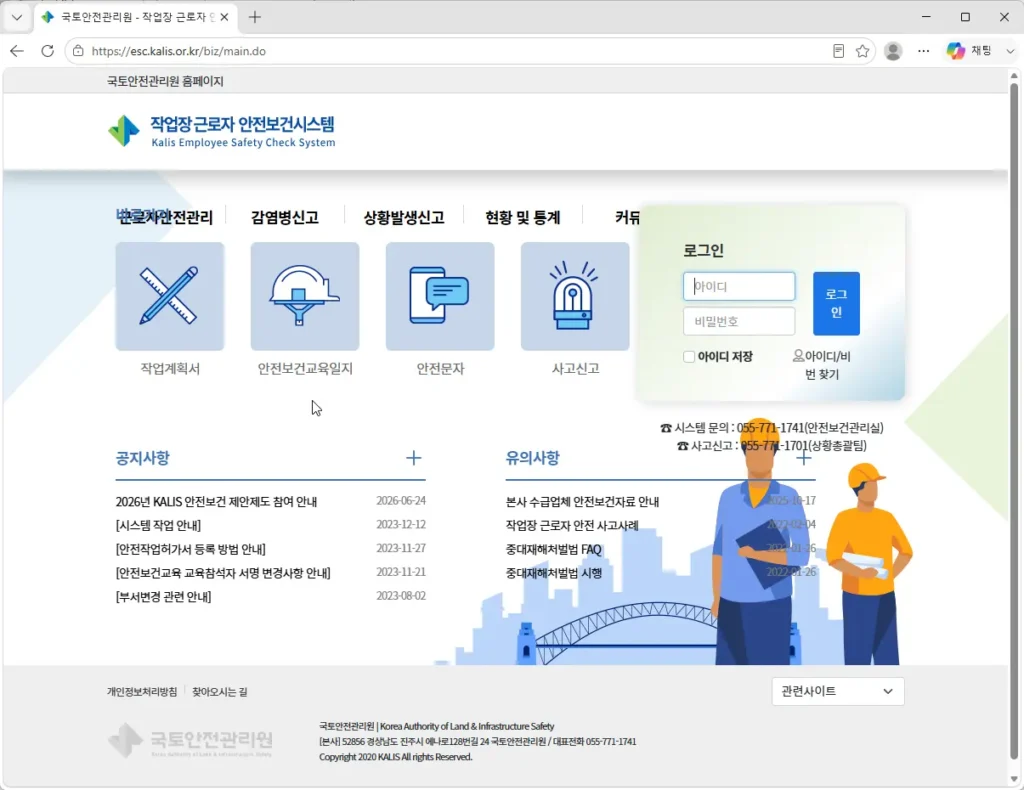The image size is (1024, 790).
Task: View site information lock icon
Action: (78, 51)
